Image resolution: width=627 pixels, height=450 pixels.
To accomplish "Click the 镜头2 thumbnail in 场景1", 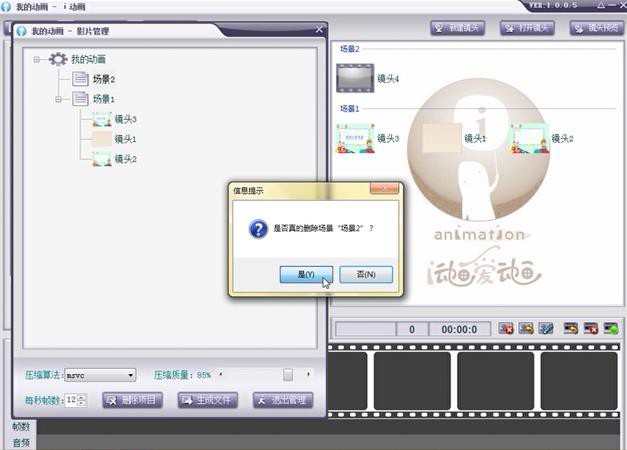I will [527, 138].
